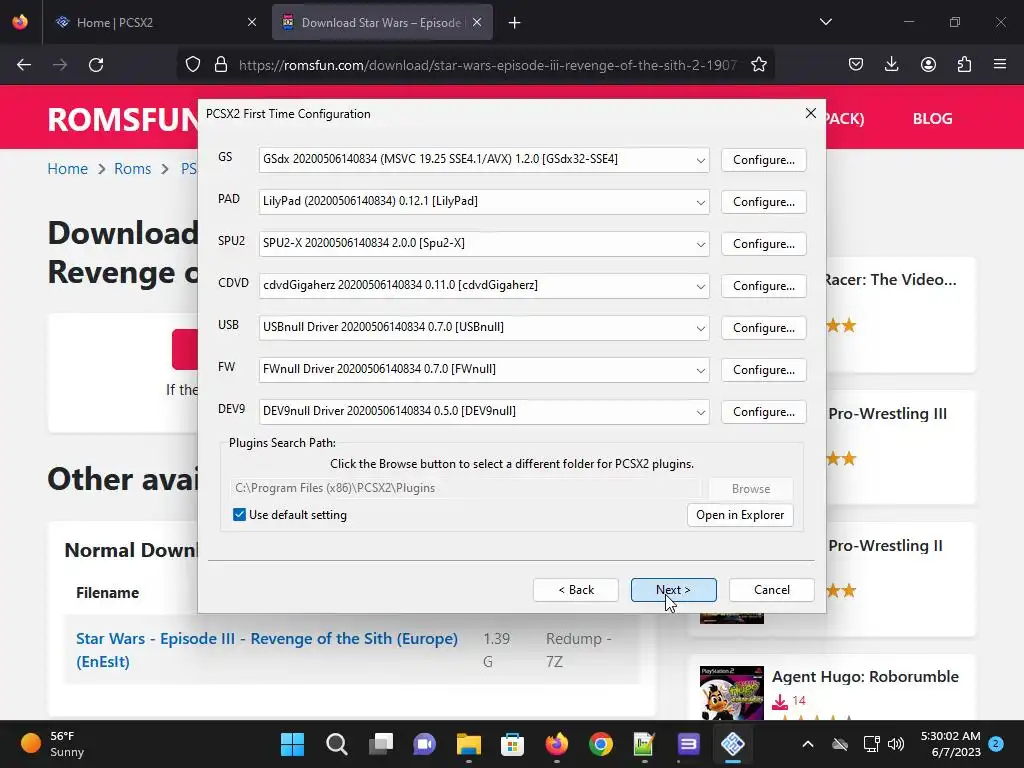Open the Notepad++ taskbar icon
Screen dimensions: 1024x768
point(644,744)
